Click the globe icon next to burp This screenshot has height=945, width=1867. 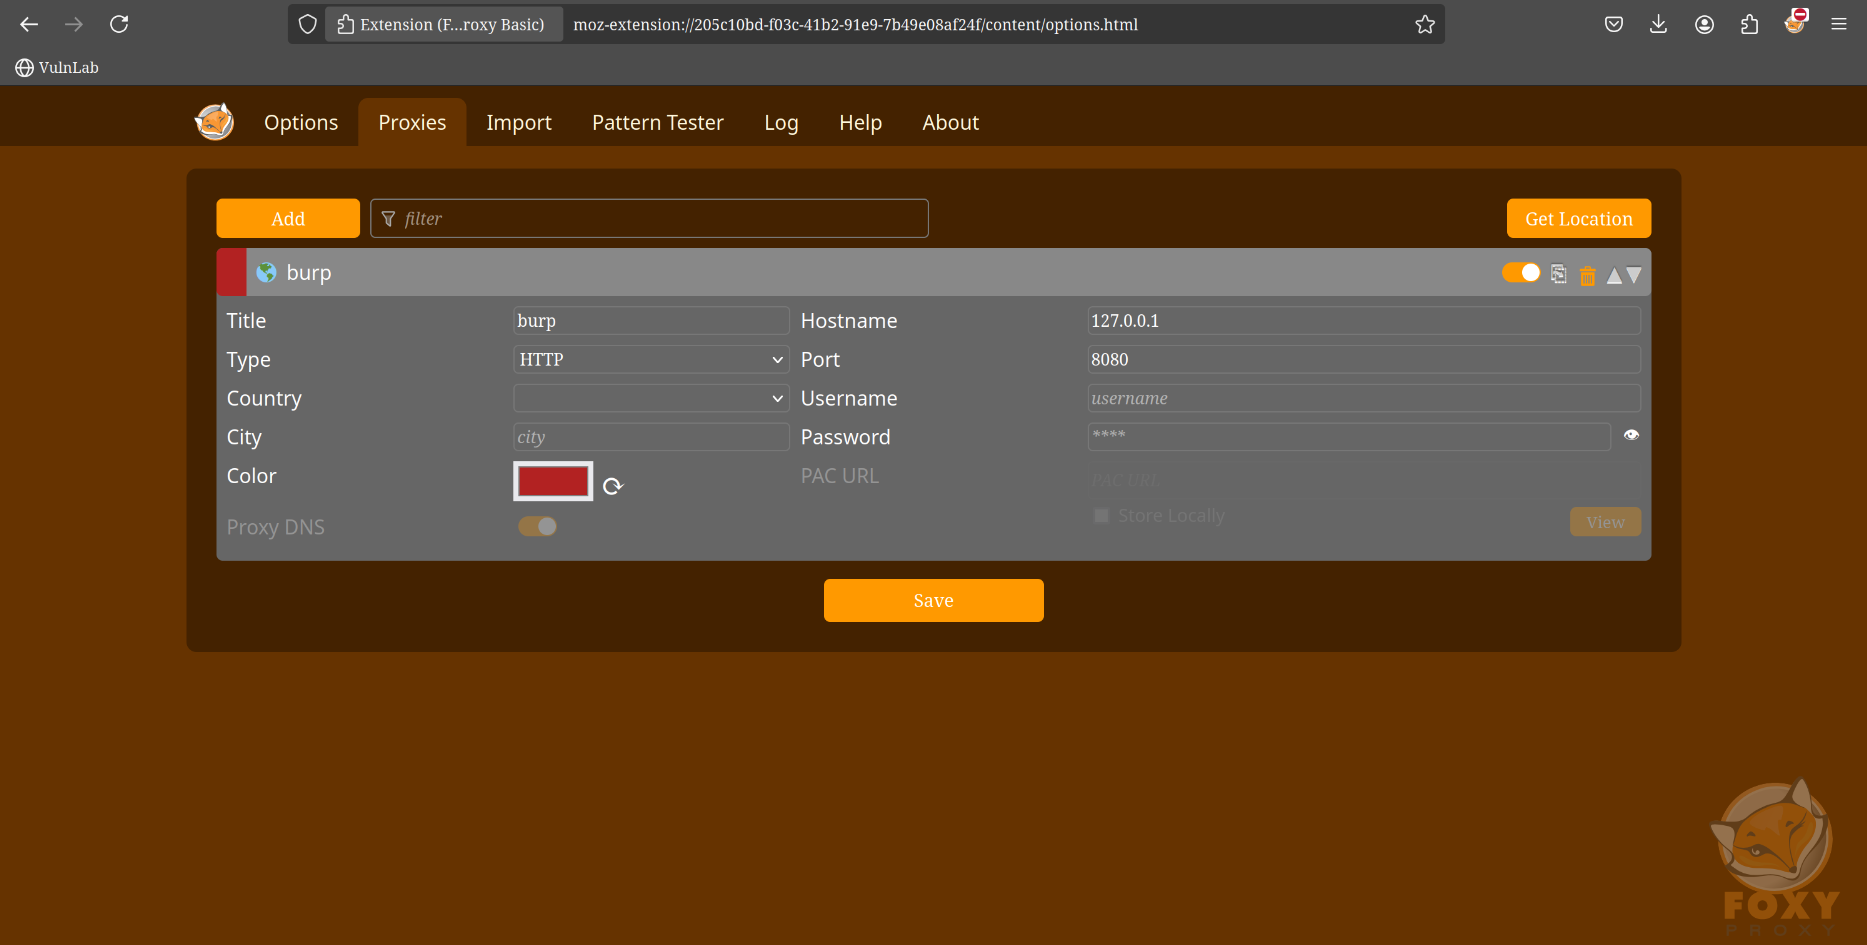point(266,272)
